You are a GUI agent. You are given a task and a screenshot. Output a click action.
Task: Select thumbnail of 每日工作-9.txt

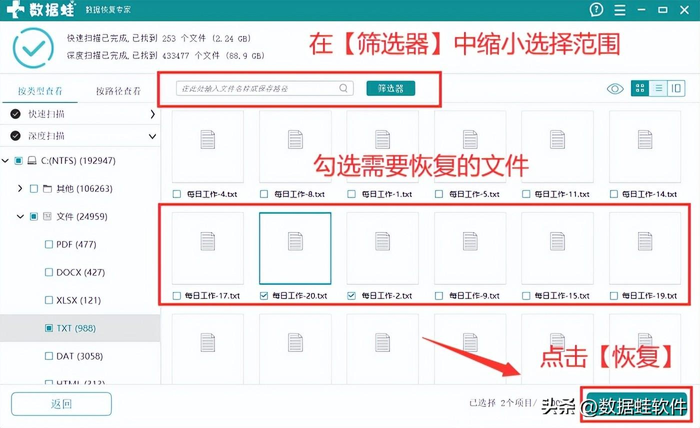(x=470, y=248)
